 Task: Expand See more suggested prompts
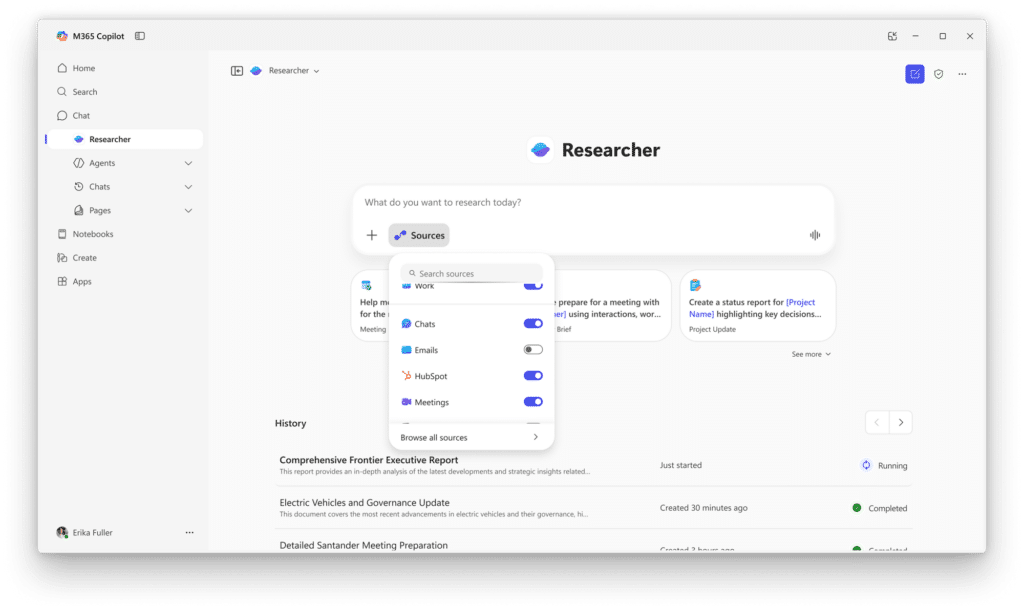pyautogui.click(x=810, y=353)
